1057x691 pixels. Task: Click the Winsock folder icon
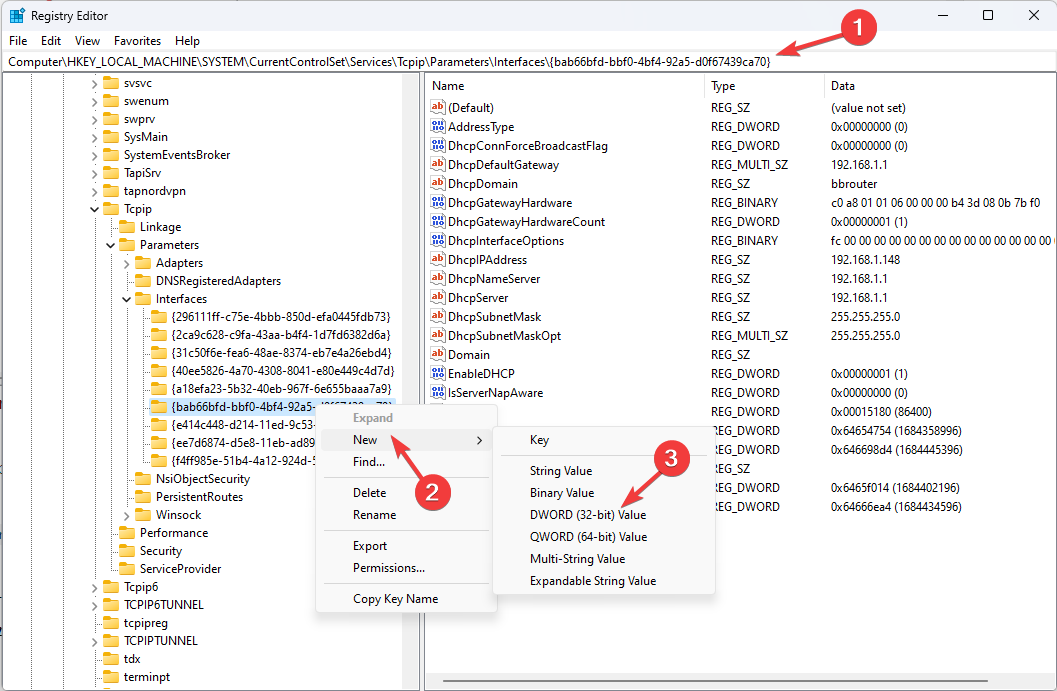tap(143, 514)
